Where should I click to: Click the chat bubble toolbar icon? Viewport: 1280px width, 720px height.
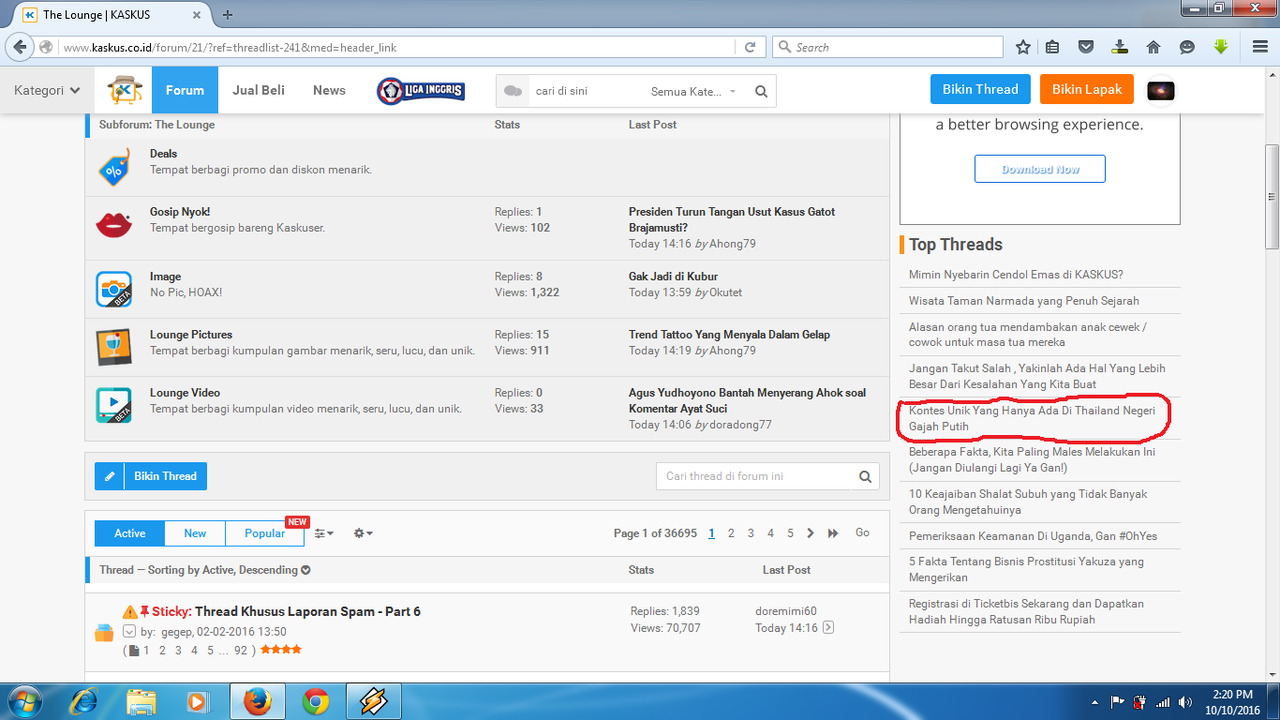(x=1187, y=47)
